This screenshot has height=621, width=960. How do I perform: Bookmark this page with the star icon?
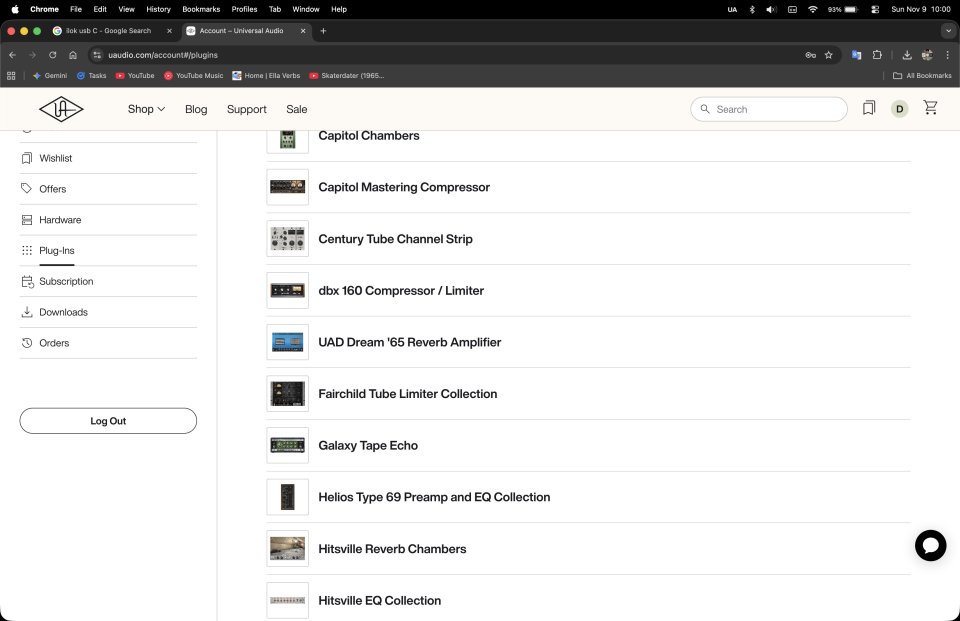(828, 55)
